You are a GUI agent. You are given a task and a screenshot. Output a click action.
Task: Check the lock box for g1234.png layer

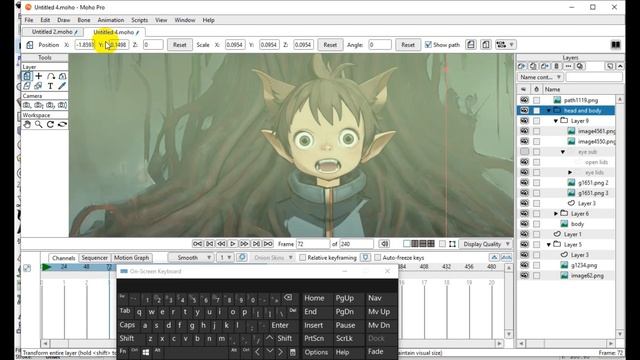click(x=536, y=265)
